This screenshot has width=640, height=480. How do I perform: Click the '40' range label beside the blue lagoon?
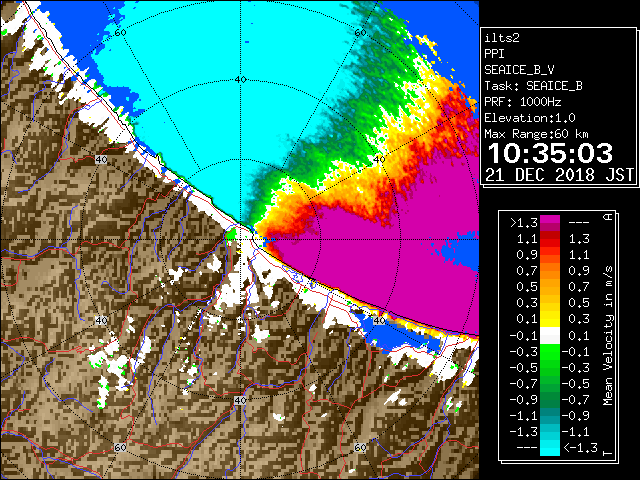pyautogui.click(x=379, y=320)
